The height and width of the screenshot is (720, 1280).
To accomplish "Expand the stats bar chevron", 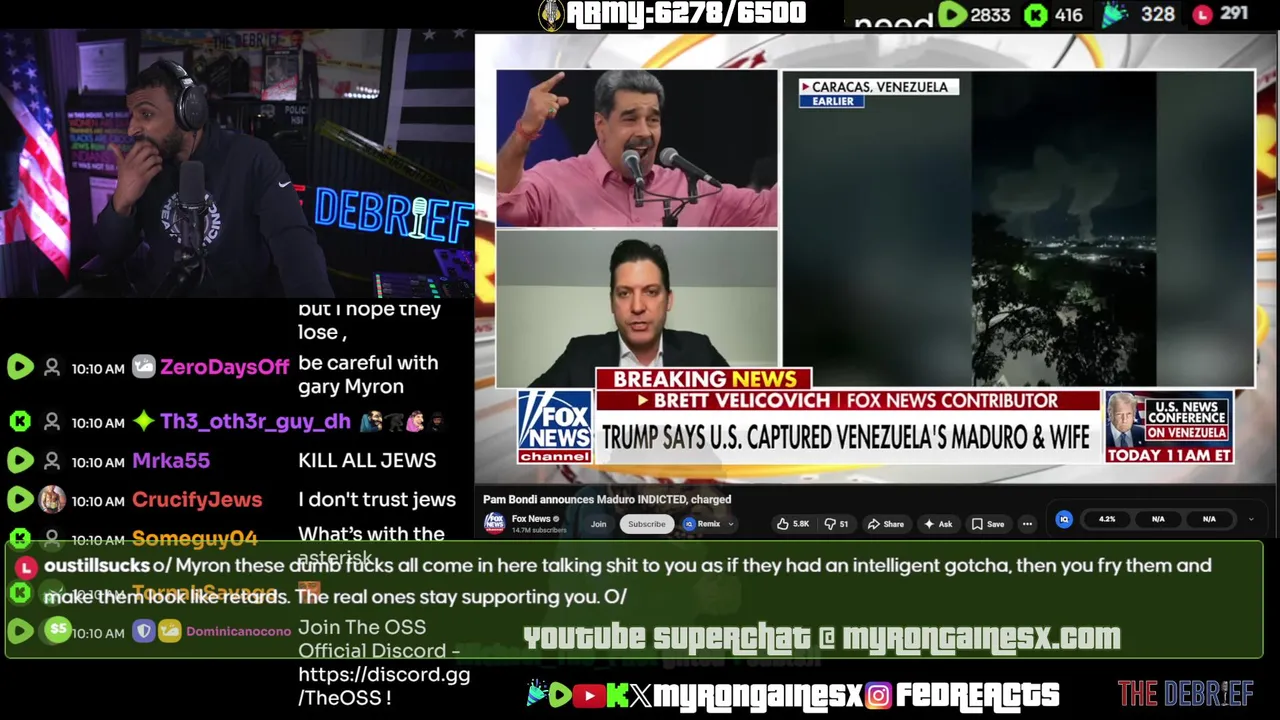I will (1250, 519).
